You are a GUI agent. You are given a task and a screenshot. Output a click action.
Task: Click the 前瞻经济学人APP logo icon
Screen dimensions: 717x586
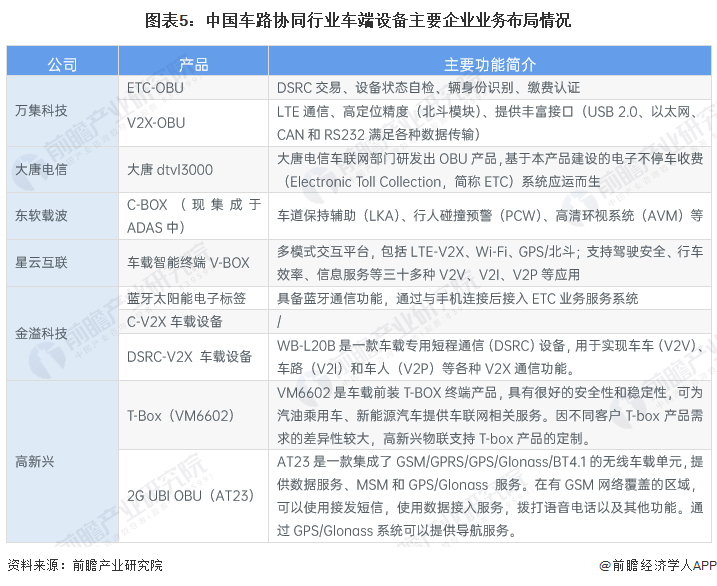[x=606, y=566]
